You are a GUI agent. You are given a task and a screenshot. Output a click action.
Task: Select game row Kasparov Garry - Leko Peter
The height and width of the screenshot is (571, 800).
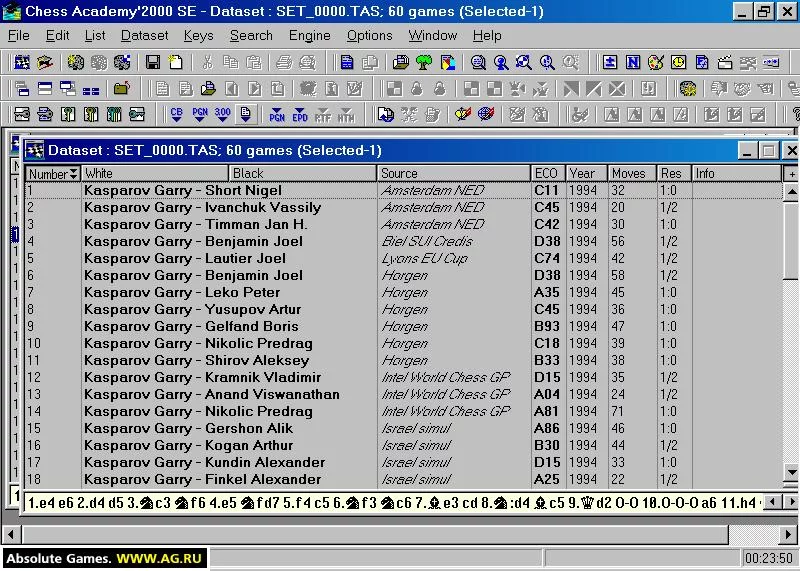pos(404,292)
